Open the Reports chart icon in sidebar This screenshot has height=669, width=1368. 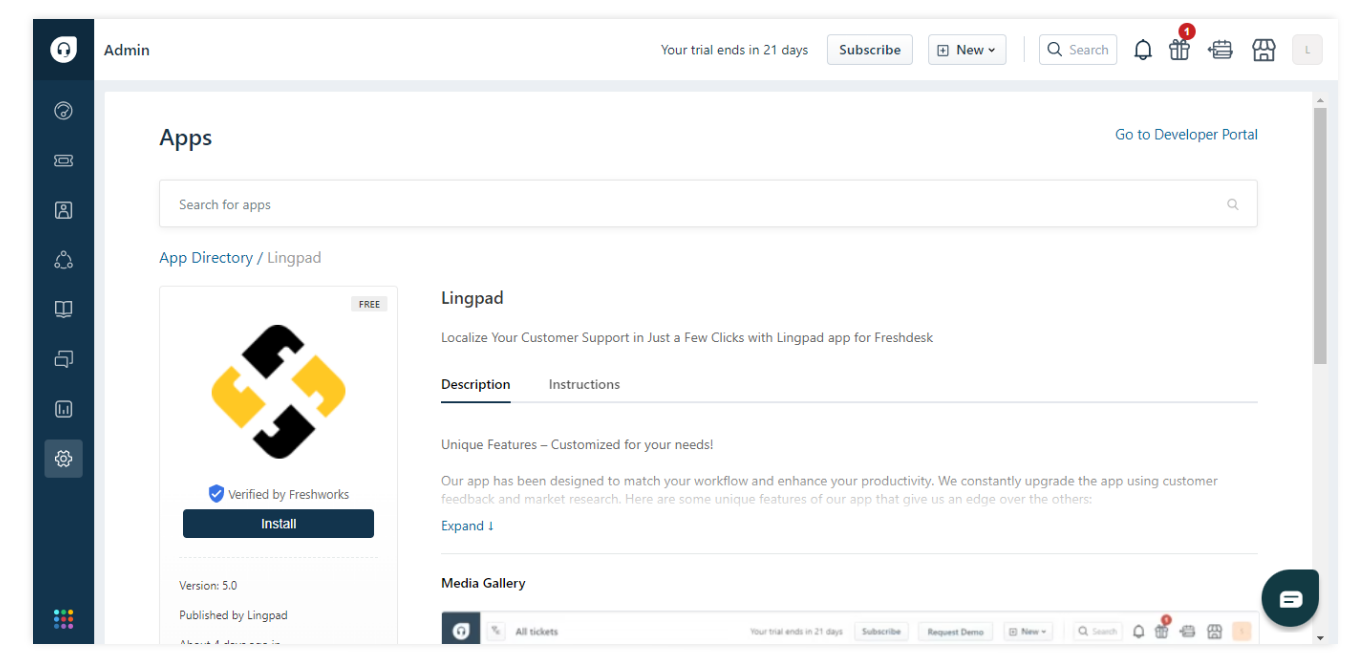63,409
